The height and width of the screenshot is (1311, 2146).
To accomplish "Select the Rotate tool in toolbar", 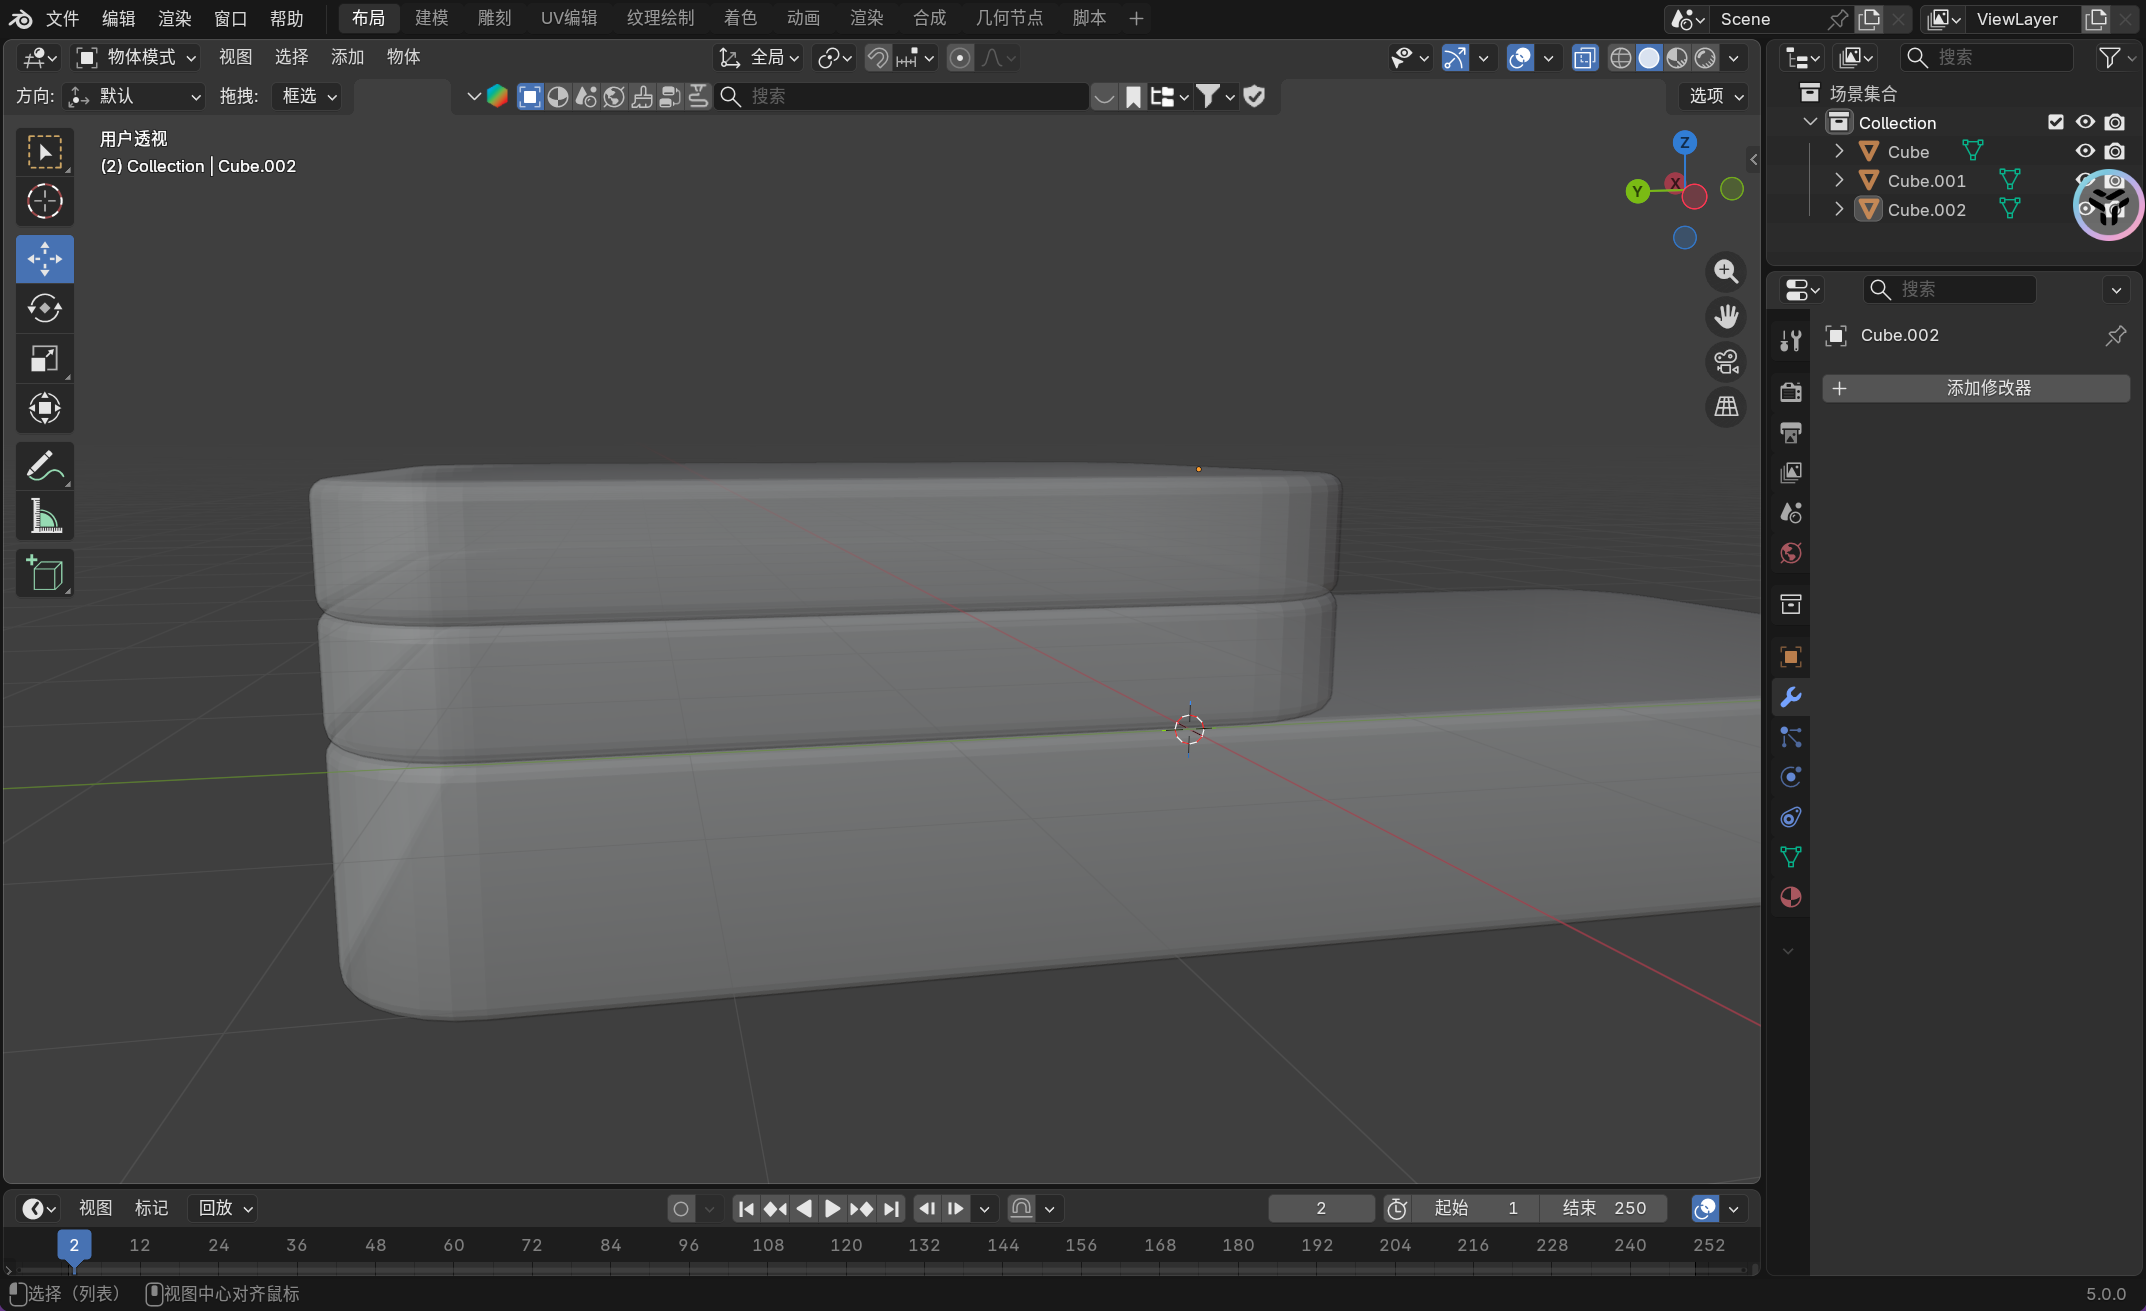I will [44, 308].
